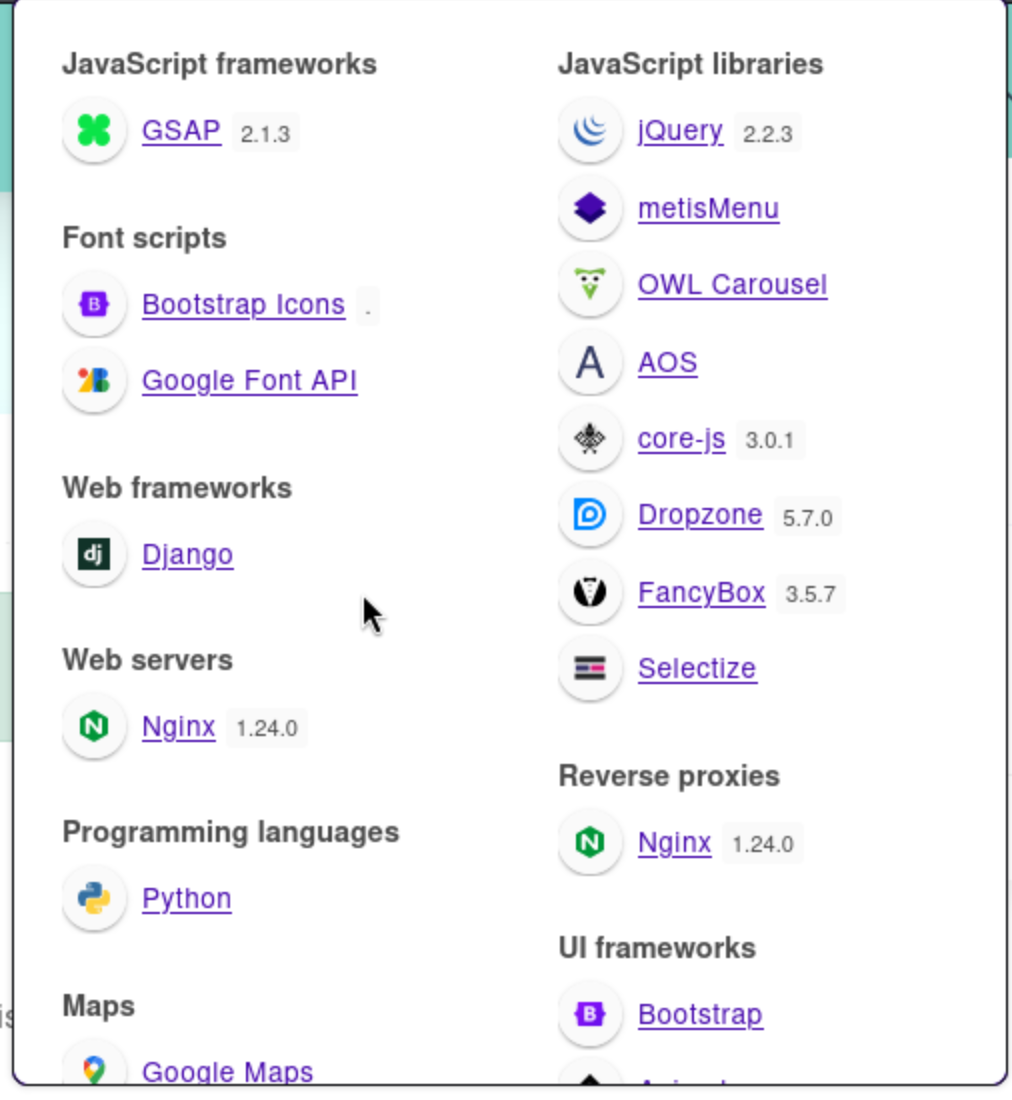Screen dimensions: 1012x1100
Task: Open the Bootstrap Icons link
Action: [243, 304]
